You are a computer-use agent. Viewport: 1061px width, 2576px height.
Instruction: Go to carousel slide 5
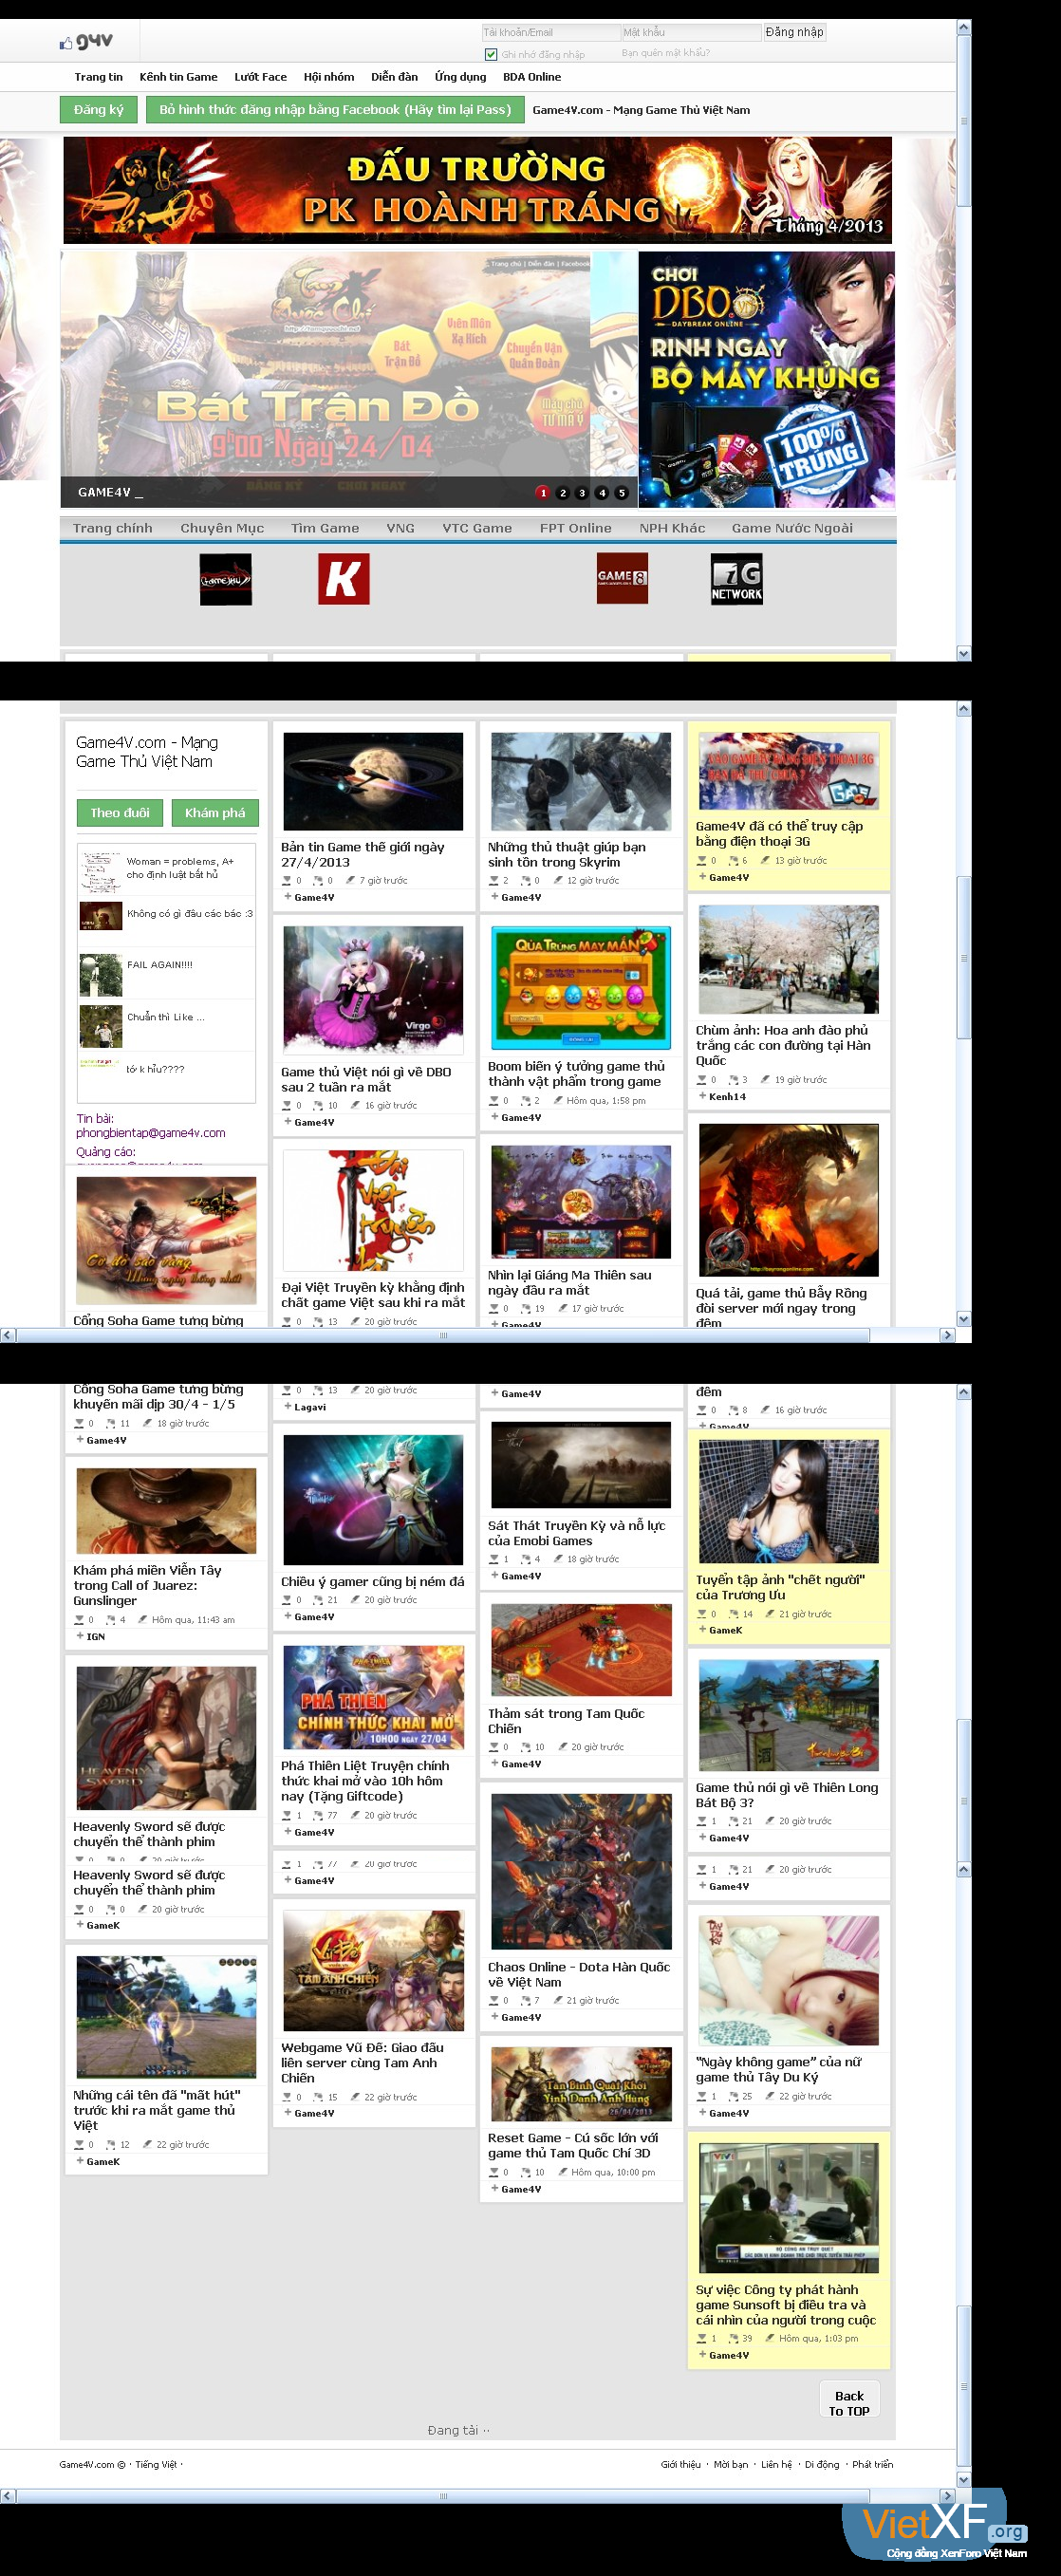pyautogui.click(x=622, y=492)
